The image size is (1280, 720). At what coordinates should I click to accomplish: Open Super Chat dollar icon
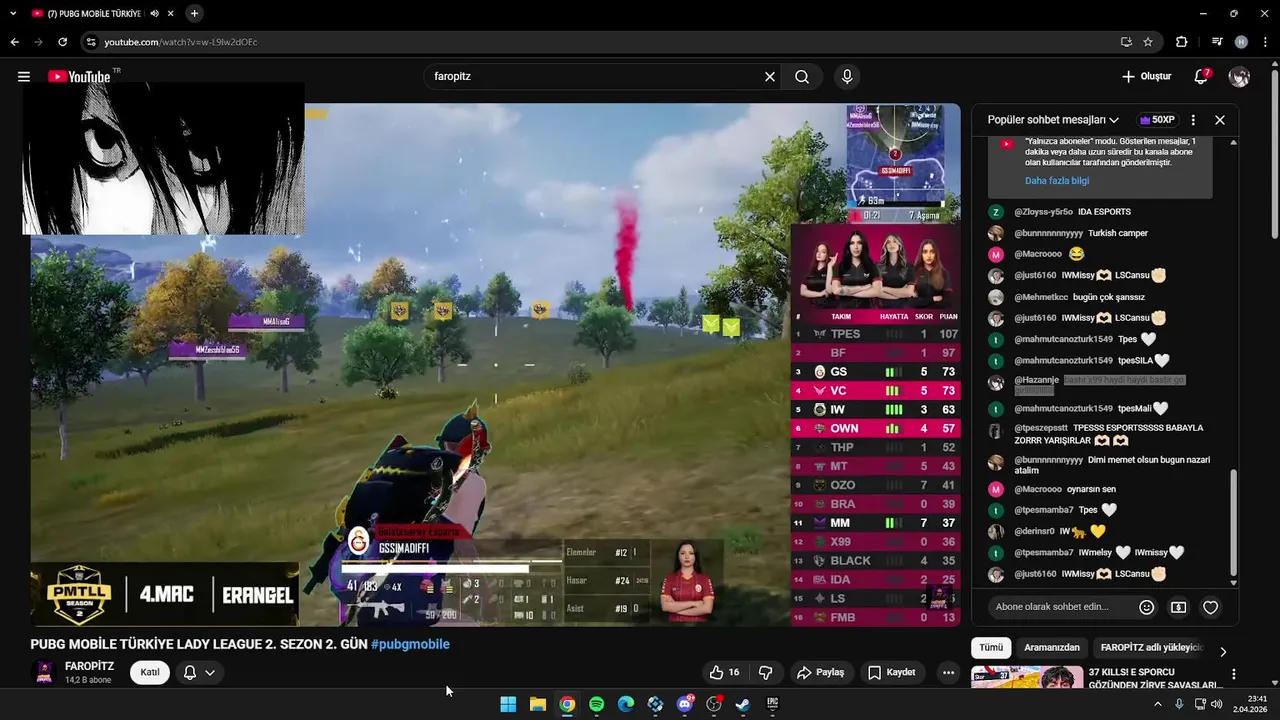coord(1179,607)
